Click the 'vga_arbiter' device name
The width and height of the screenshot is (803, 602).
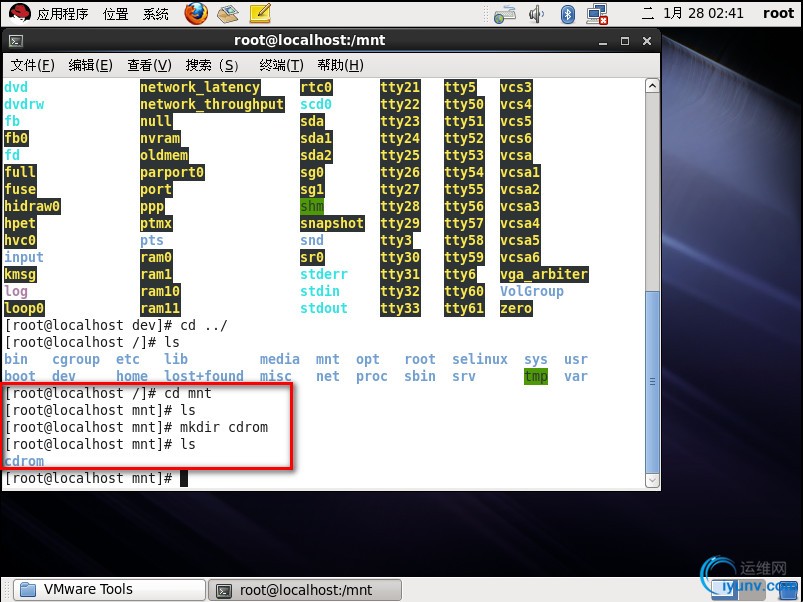(544, 274)
